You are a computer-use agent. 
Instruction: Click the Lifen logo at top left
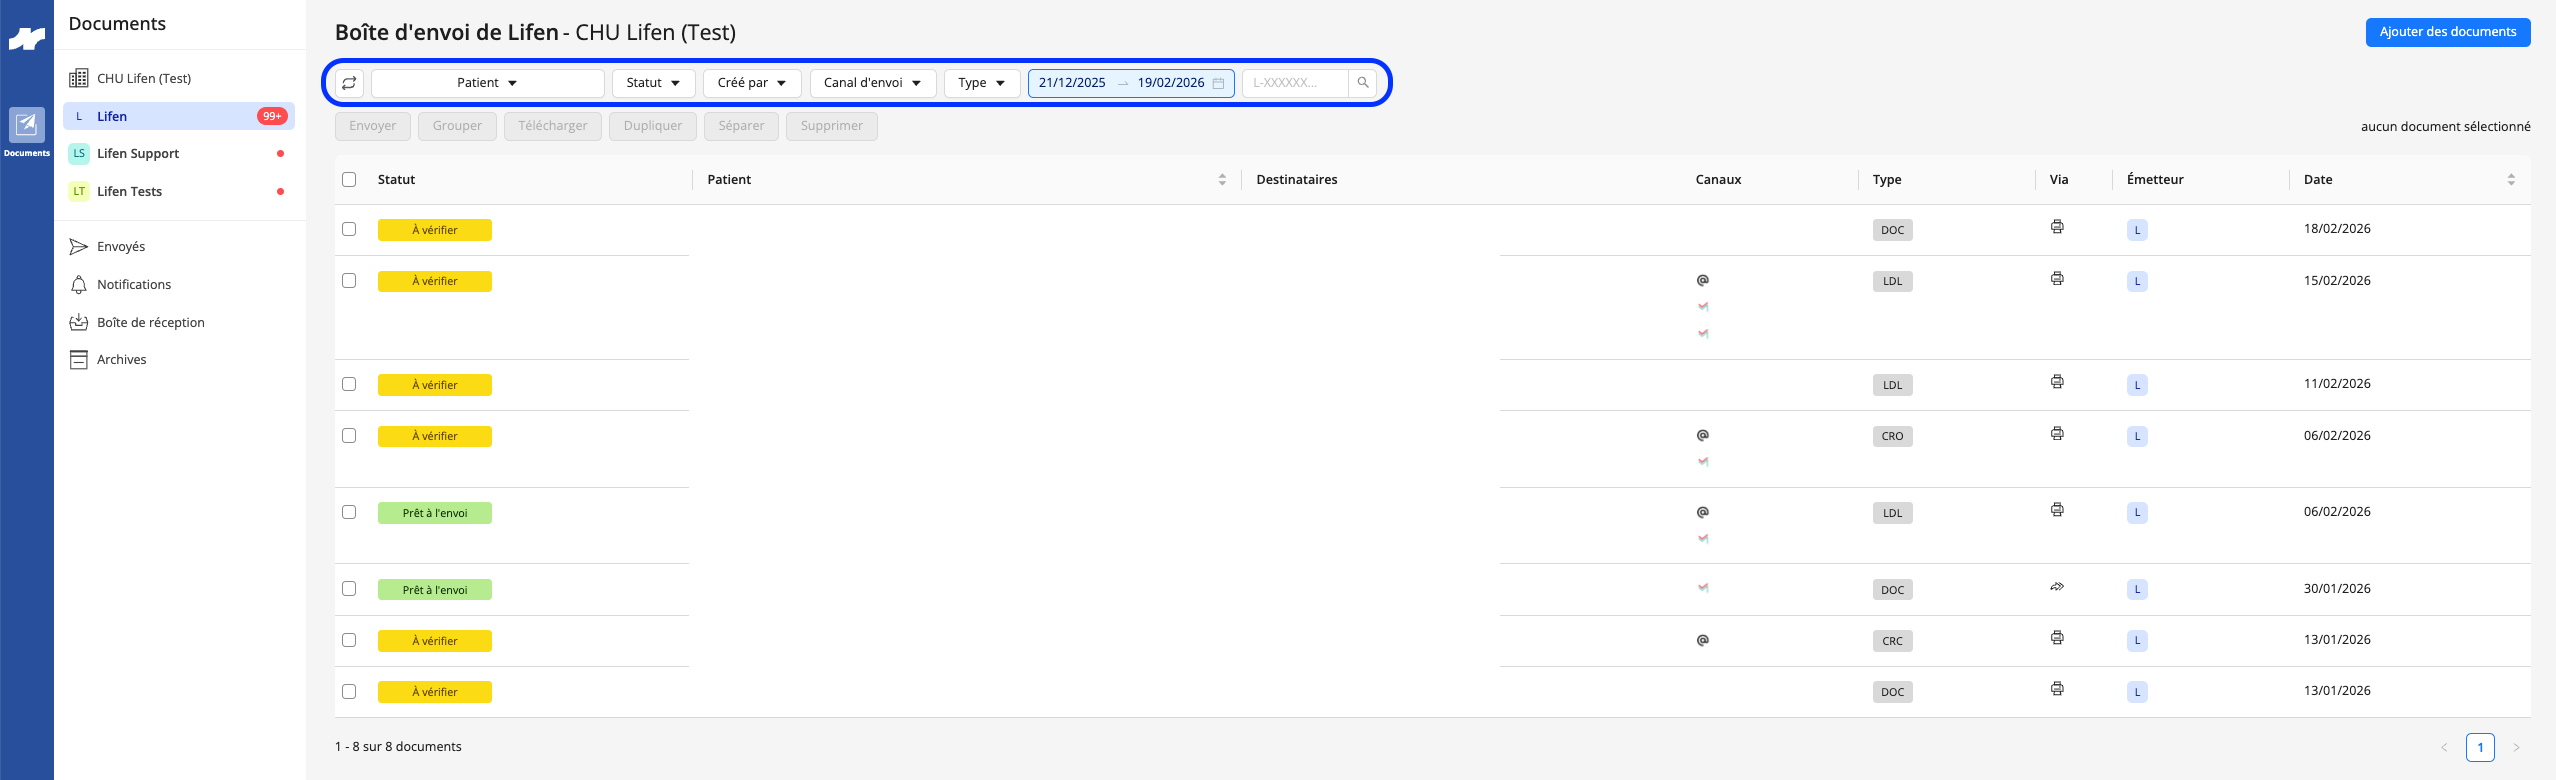click(27, 39)
